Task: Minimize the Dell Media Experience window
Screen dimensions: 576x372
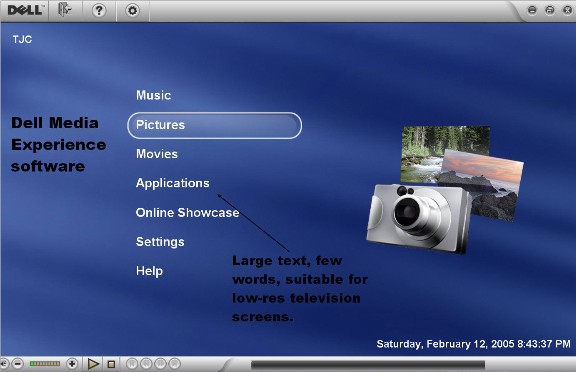Action: tap(532, 10)
